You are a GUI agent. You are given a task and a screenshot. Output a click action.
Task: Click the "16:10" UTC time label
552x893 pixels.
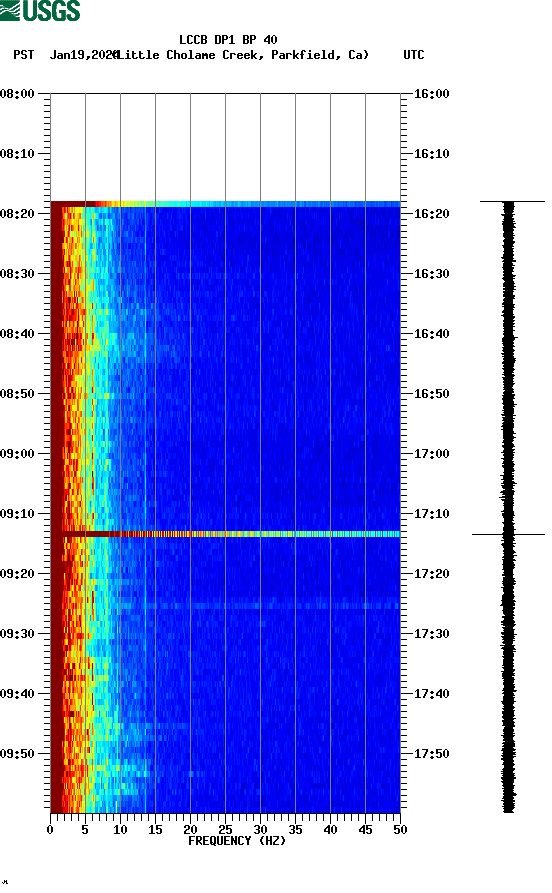pyautogui.click(x=431, y=154)
